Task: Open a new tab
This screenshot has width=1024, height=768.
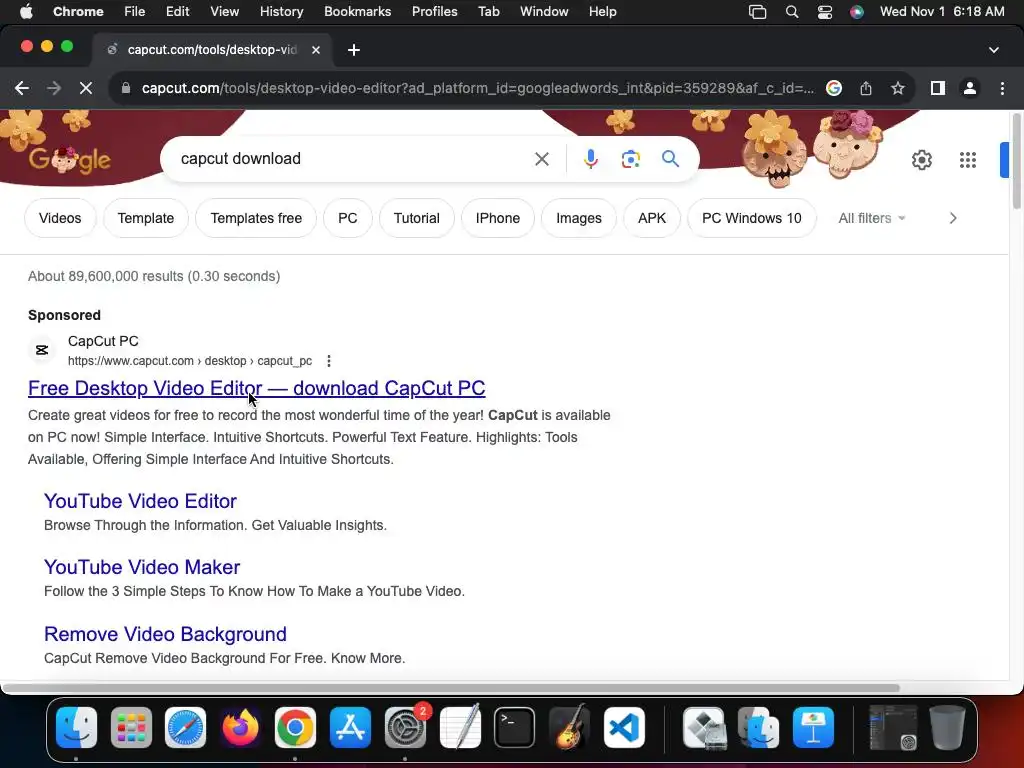Action: 354,50
